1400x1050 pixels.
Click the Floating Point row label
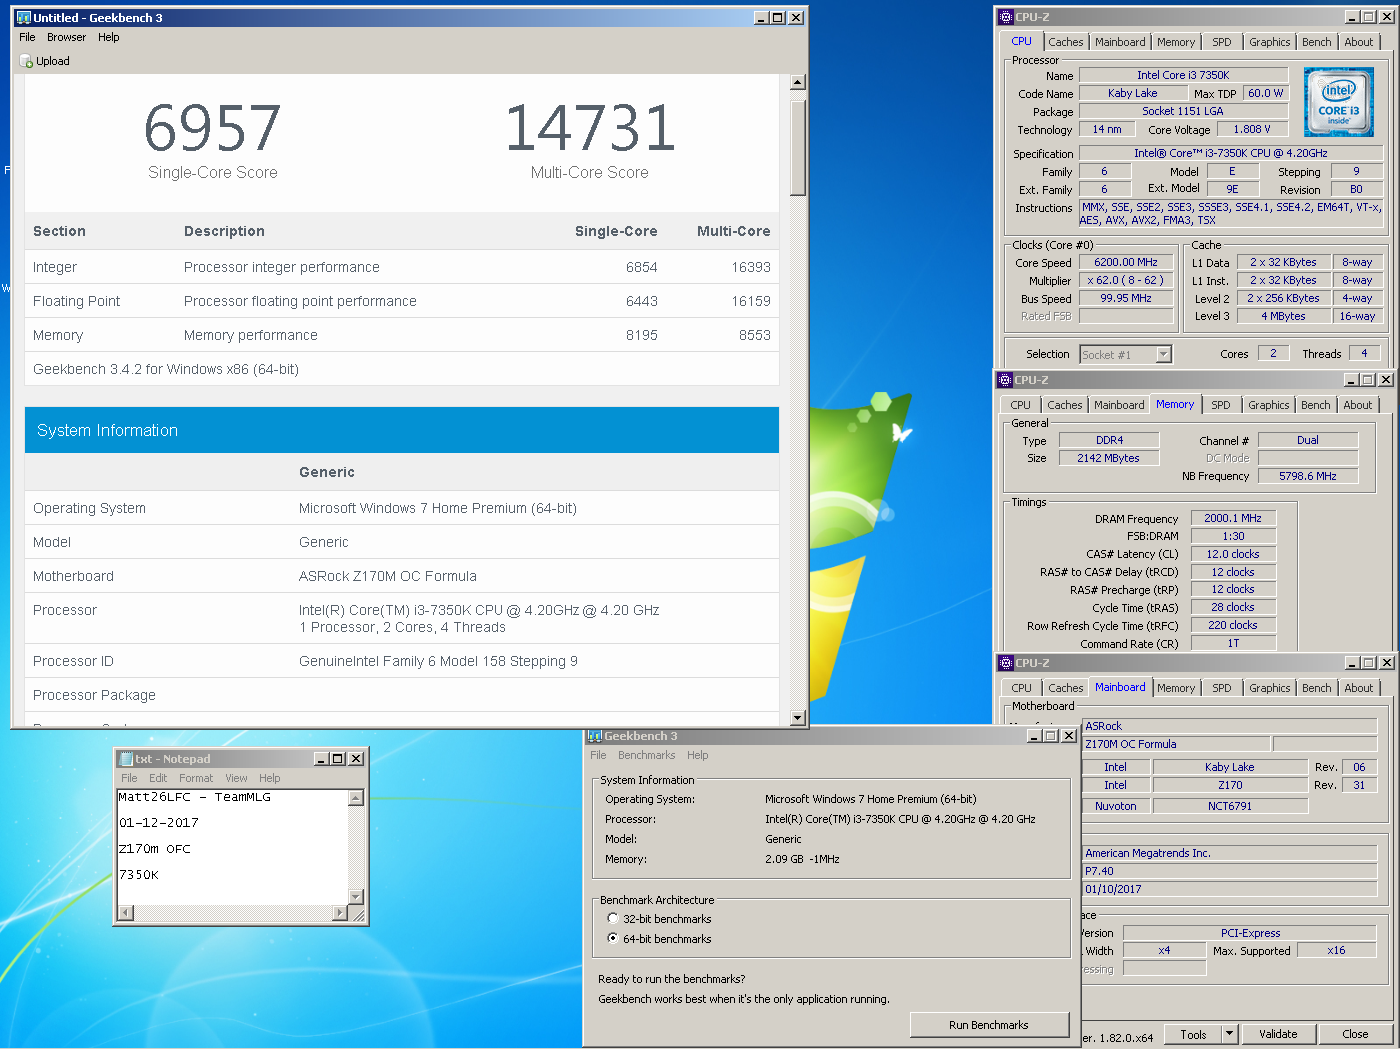coord(76,301)
